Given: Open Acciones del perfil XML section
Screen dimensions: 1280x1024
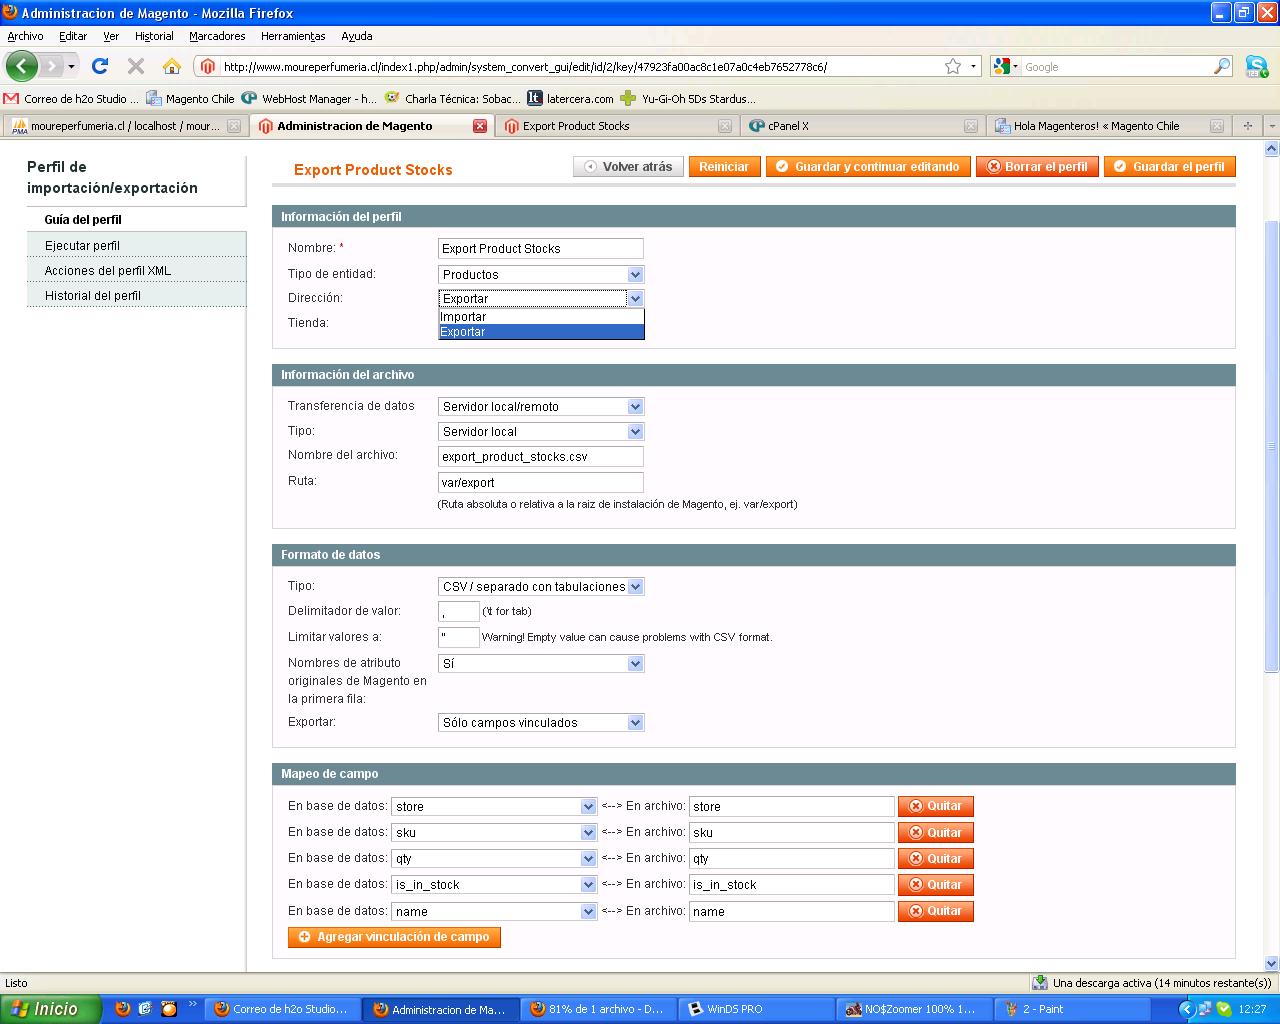Looking at the screenshot, I should (136, 270).
